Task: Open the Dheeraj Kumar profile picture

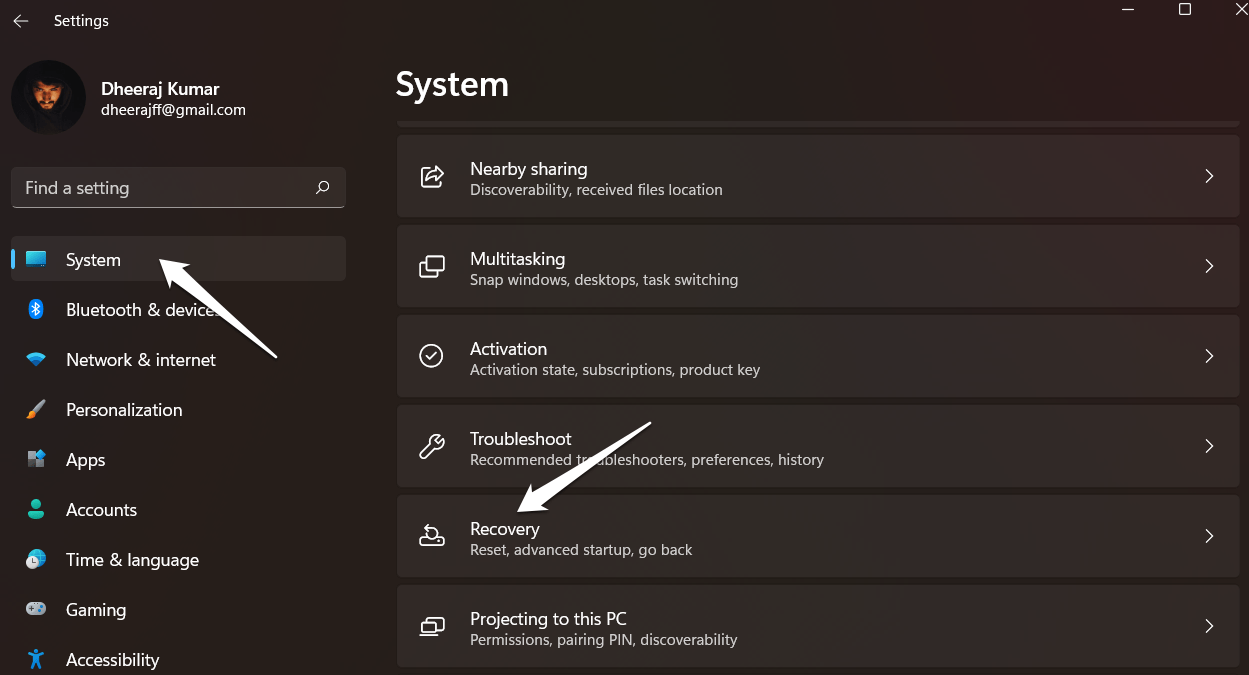Action: tap(48, 97)
